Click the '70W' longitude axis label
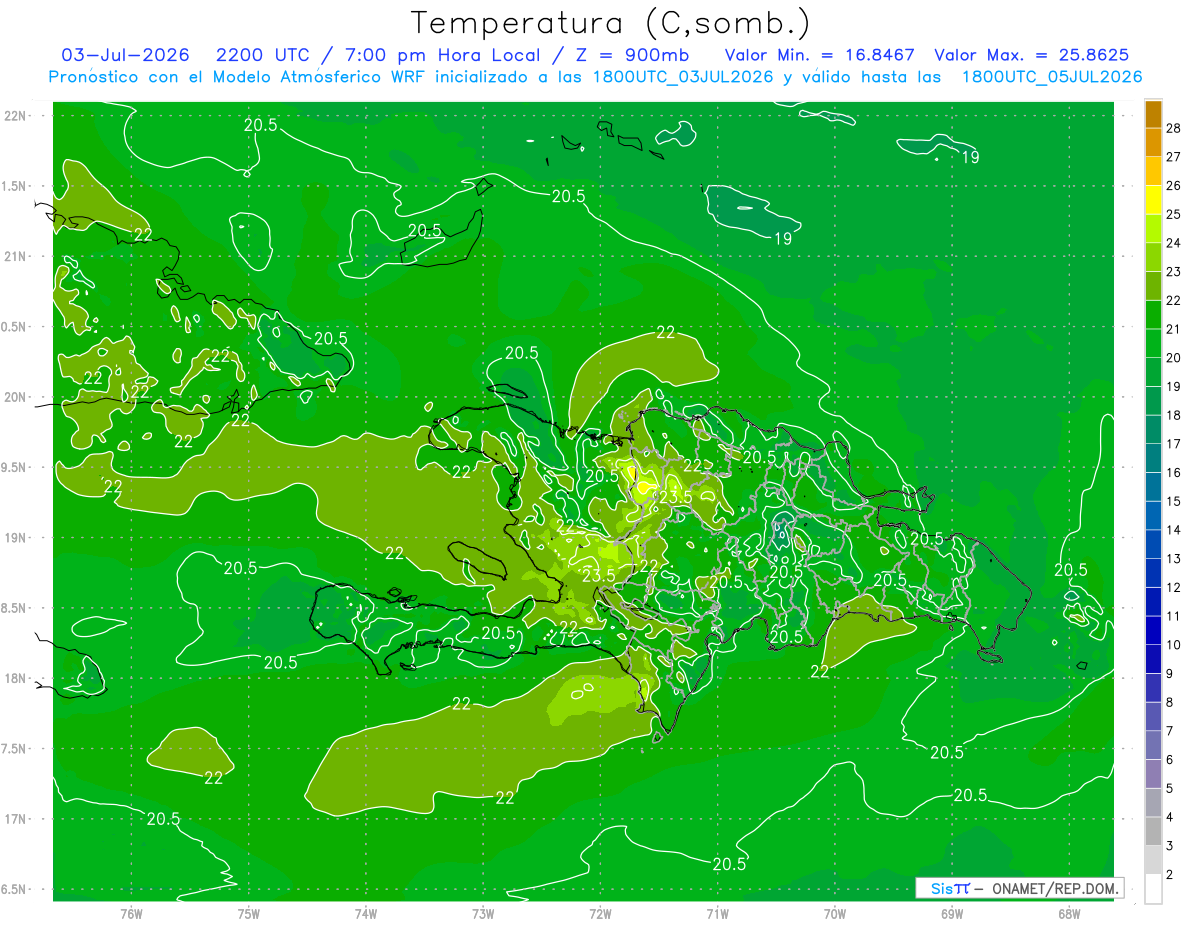Screen dimensions: 1200x927 (834, 913)
